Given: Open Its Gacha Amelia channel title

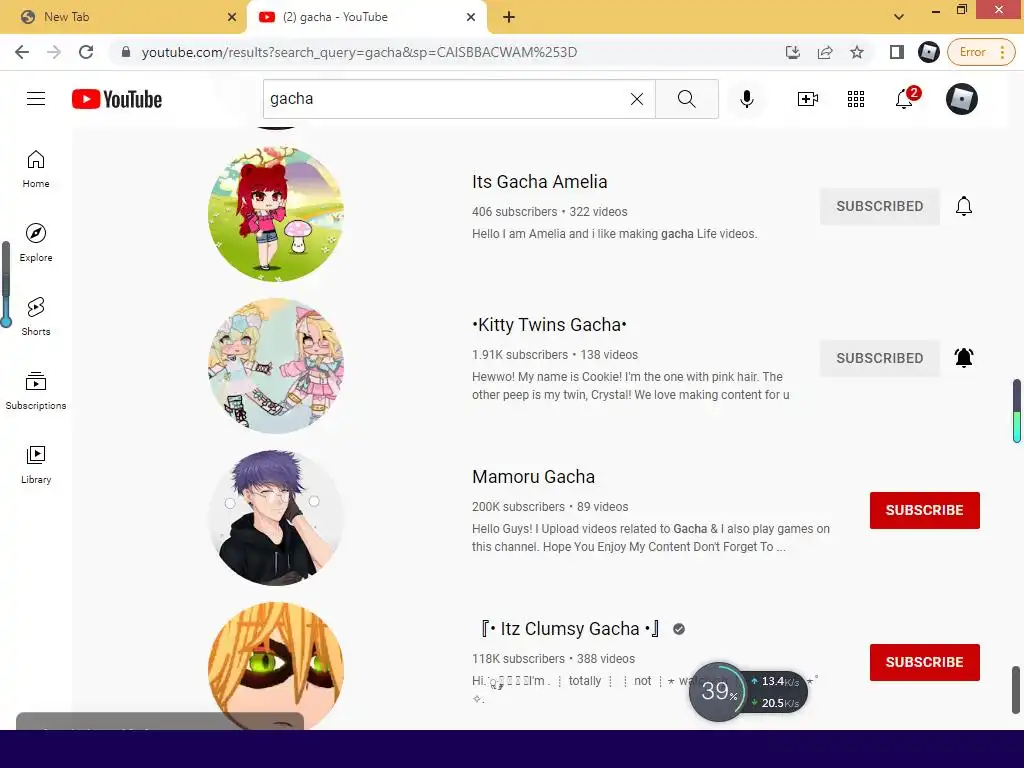Looking at the screenshot, I should click(x=539, y=182).
